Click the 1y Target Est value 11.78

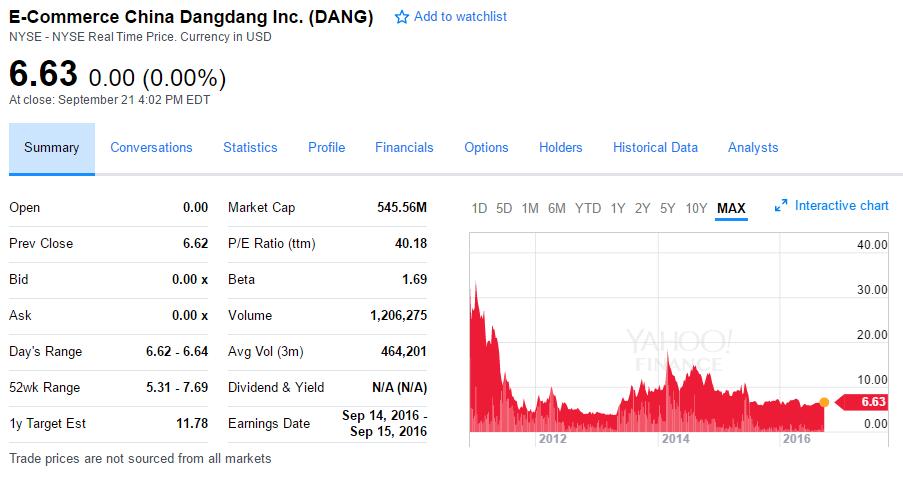[x=192, y=423]
